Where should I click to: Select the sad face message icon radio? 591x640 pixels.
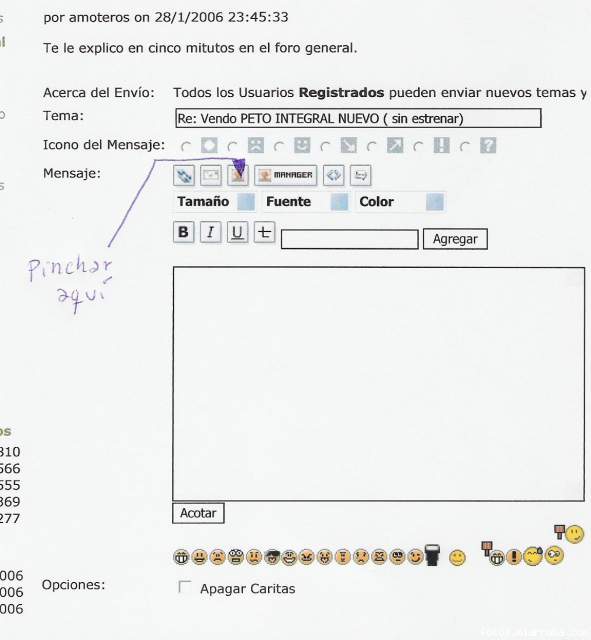pyautogui.click(x=233, y=146)
